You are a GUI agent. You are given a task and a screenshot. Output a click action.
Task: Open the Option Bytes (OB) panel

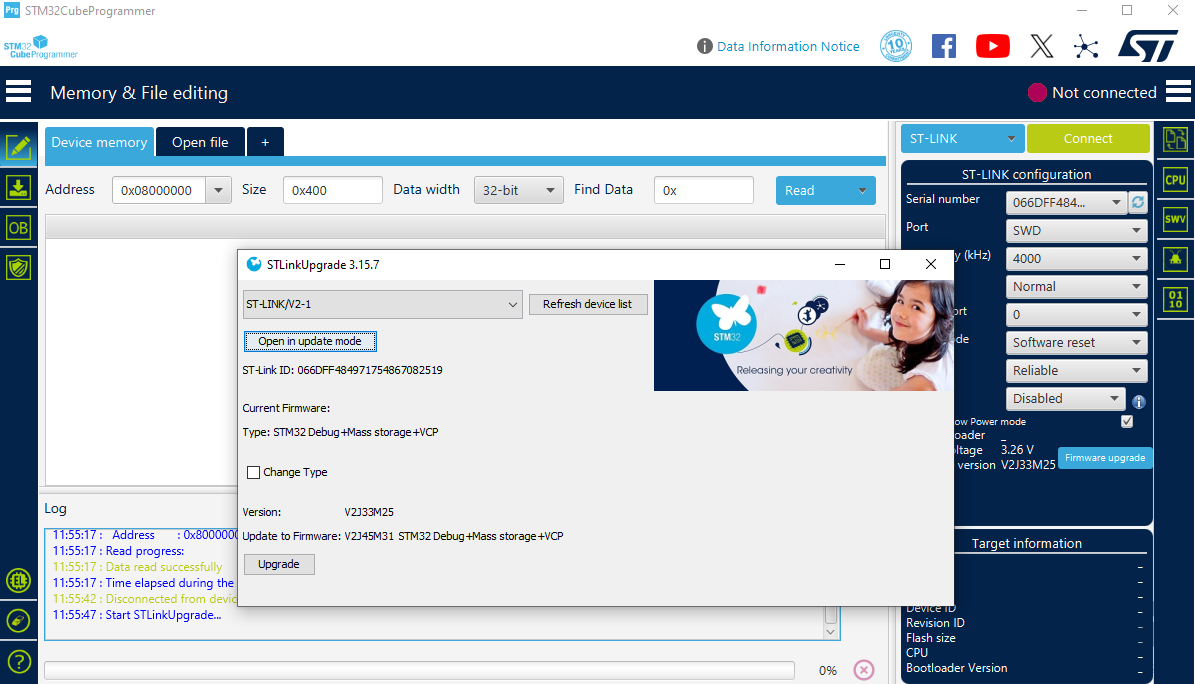coord(18,227)
